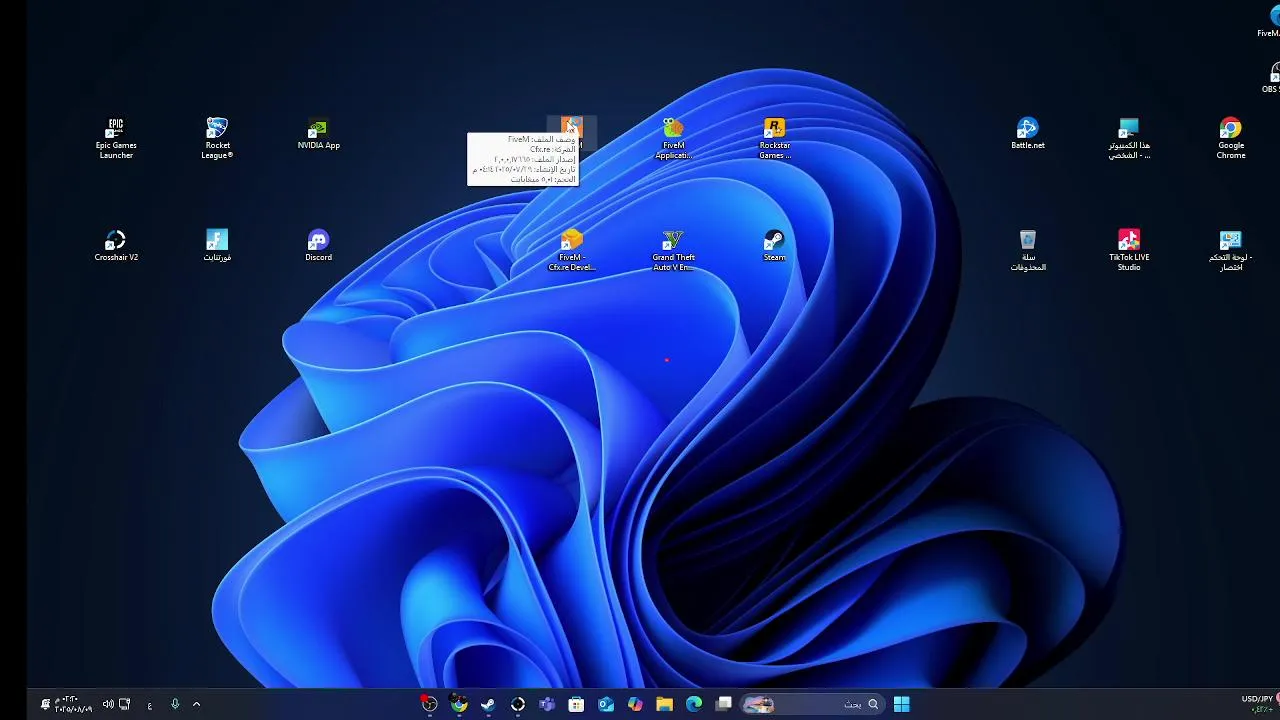Viewport: 1280px width, 720px height.
Task: Switch to Chrome in the taskbar
Action: (x=459, y=704)
